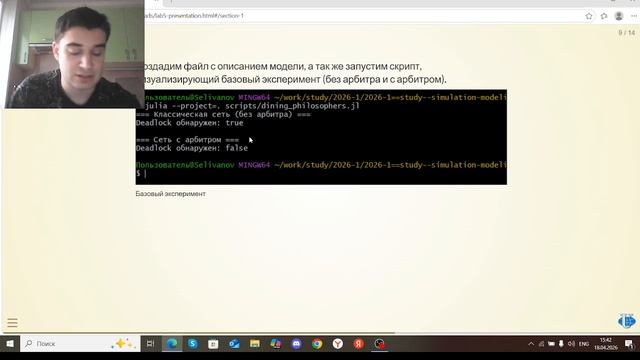
Task: Open Skype from the taskbar
Action: 193,344
